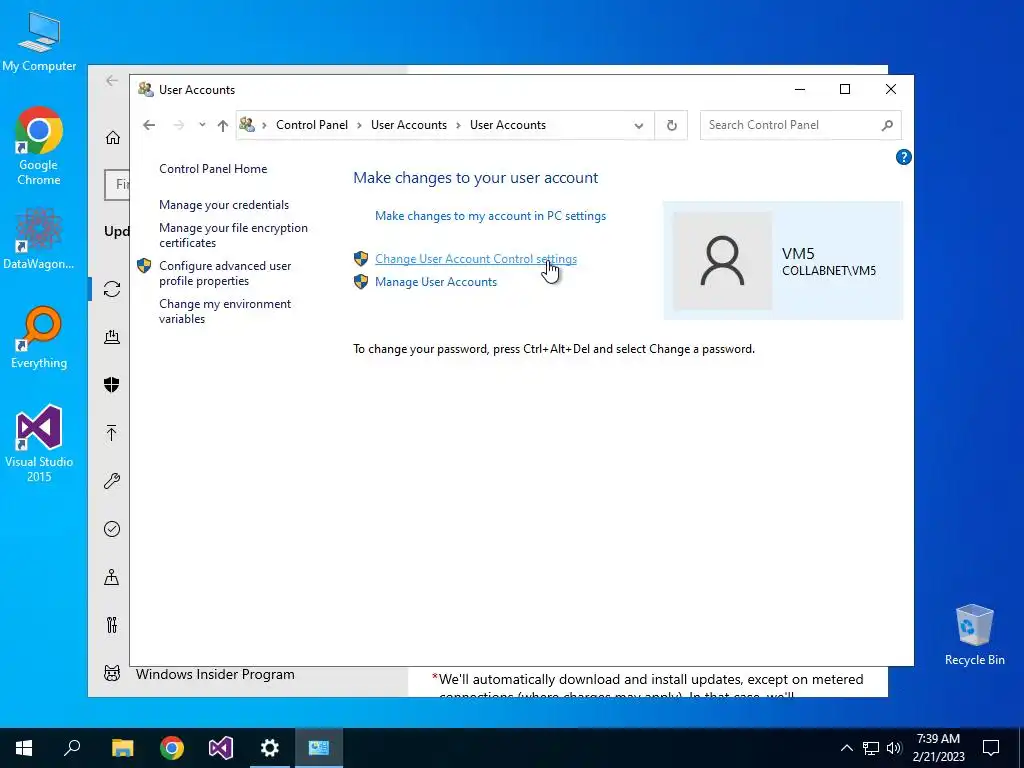Image resolution: width=1024 pixels, height=768 pixels.
Task: Open recent locations dropdown arrow
Action: [202, 125]
